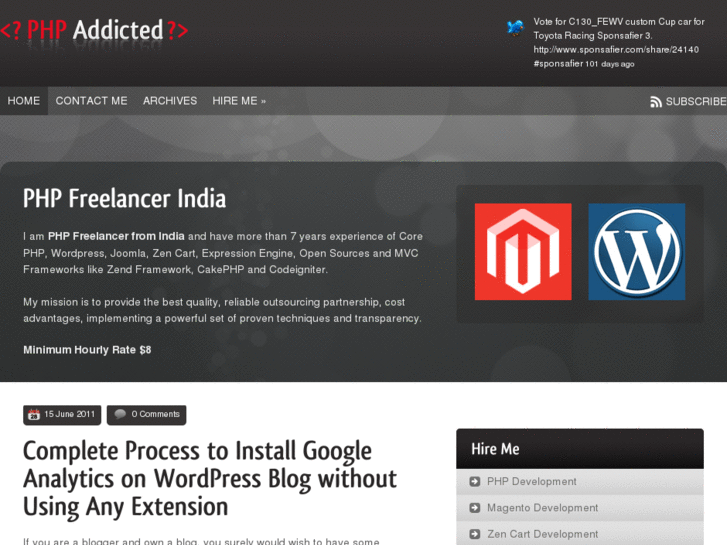Screen dimensions: 727x545
Task: Open the Archives menu item
Action: tap(170, 101)
